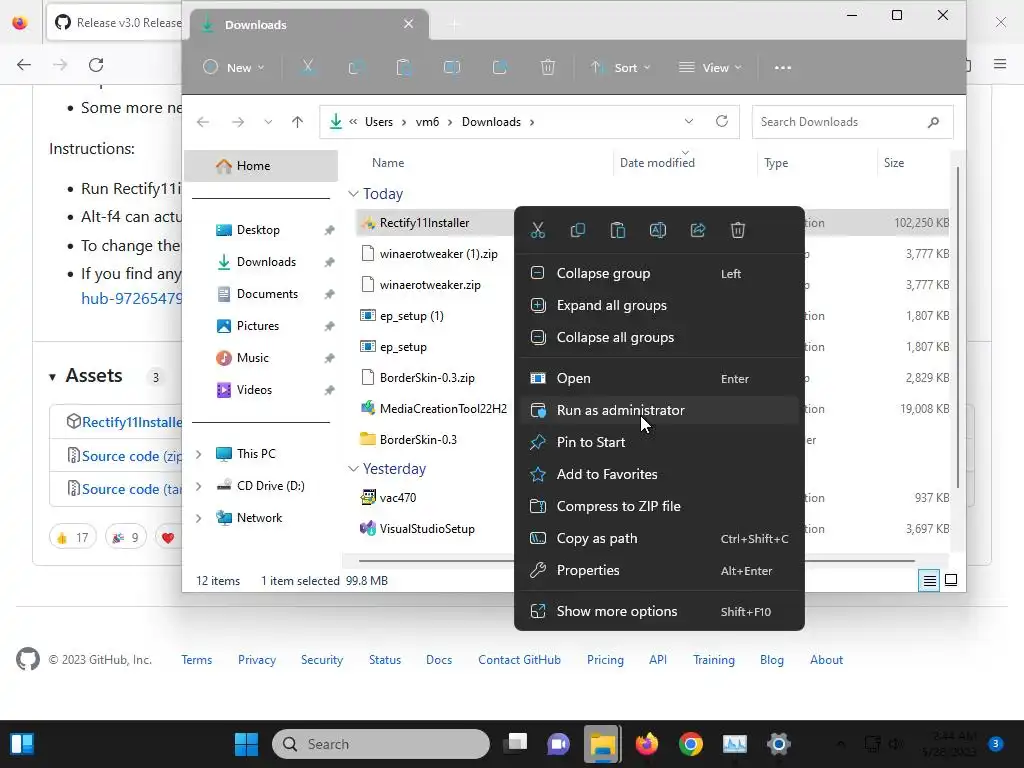Click the Rename icon in the context menu
Viewport: 1024px width, 768px height.
[x=658, y=230]
